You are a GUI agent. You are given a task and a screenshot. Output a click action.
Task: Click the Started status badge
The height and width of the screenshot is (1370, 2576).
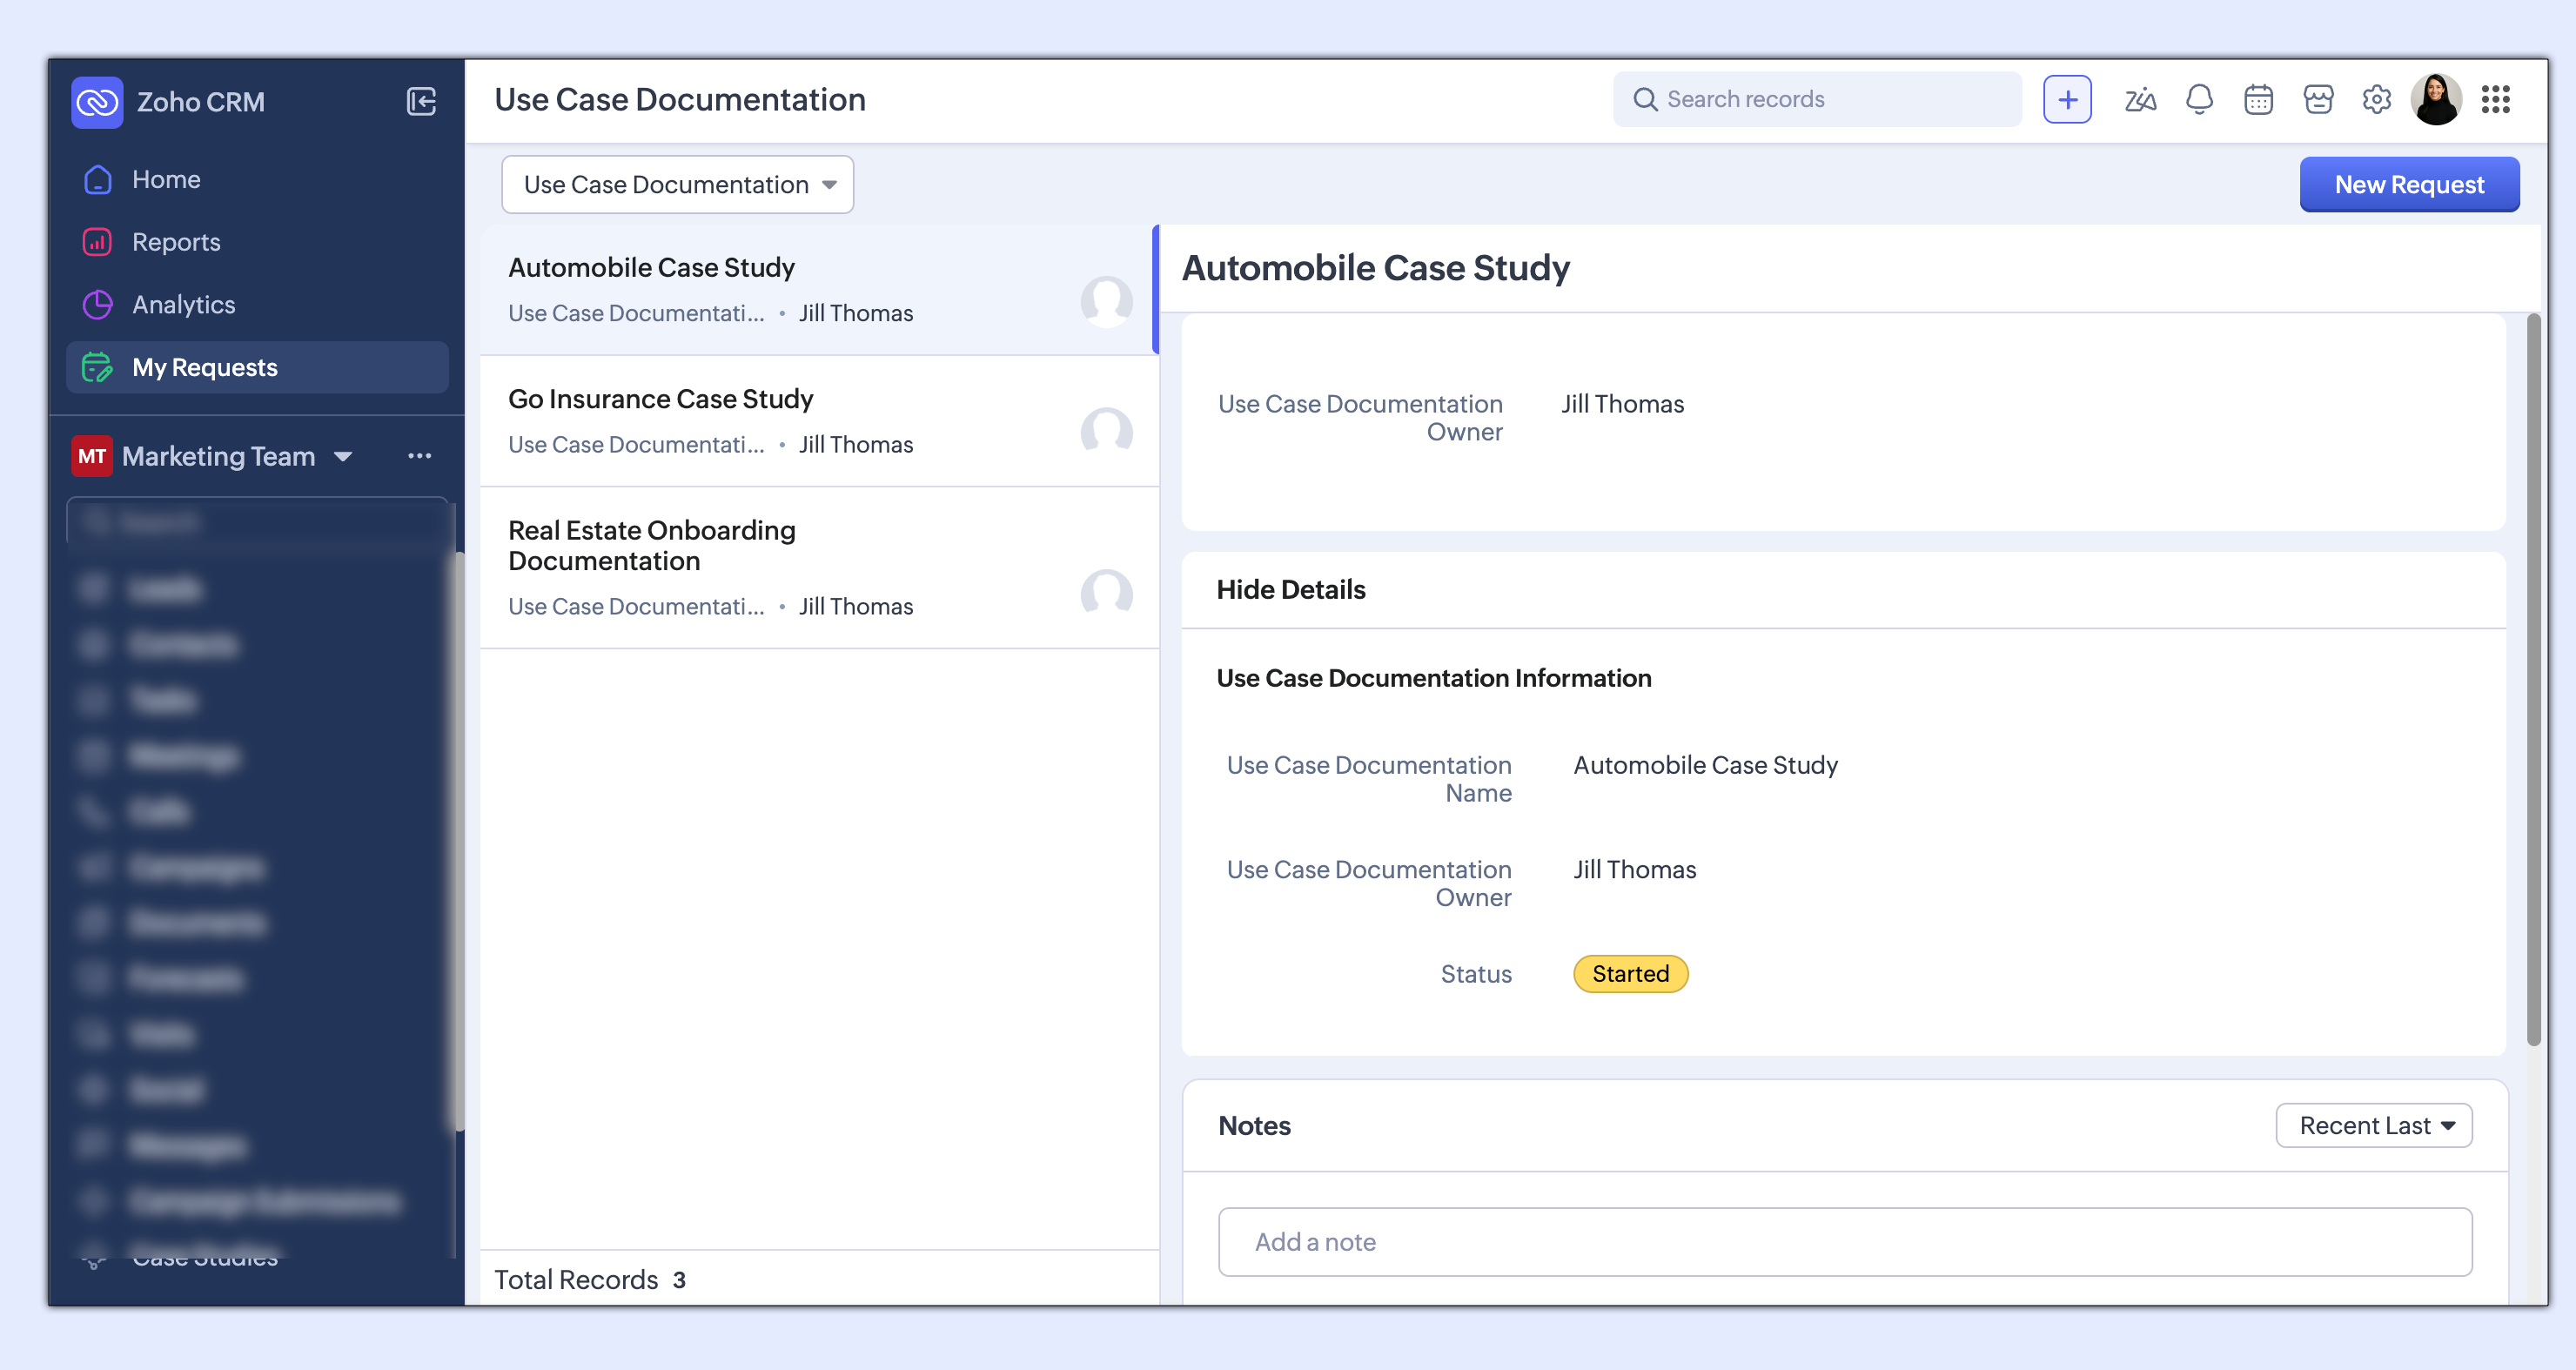click(x=1630, y=973)
